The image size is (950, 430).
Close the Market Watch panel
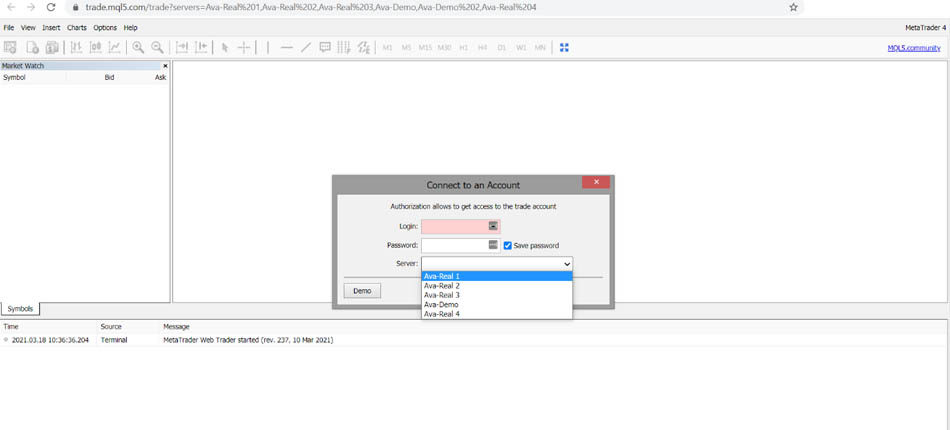(x=165, y=65)
